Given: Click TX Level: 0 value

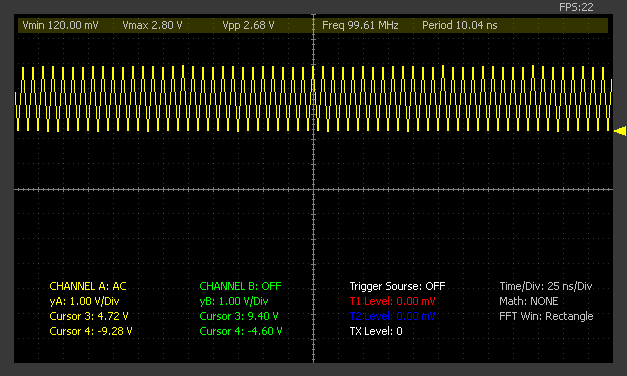Looking at the screenshot, I should click(x=376, y=331).
